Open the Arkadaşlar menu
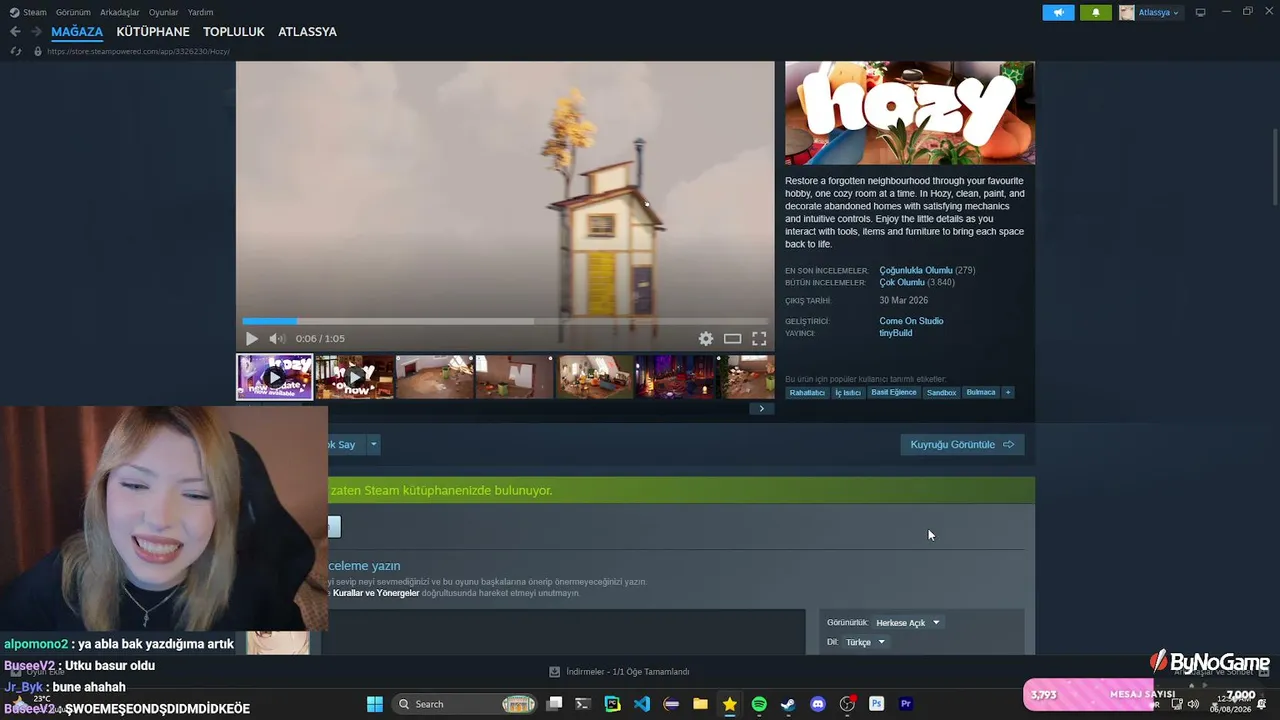The image size is (1280, 720). [x=120, y=12]
